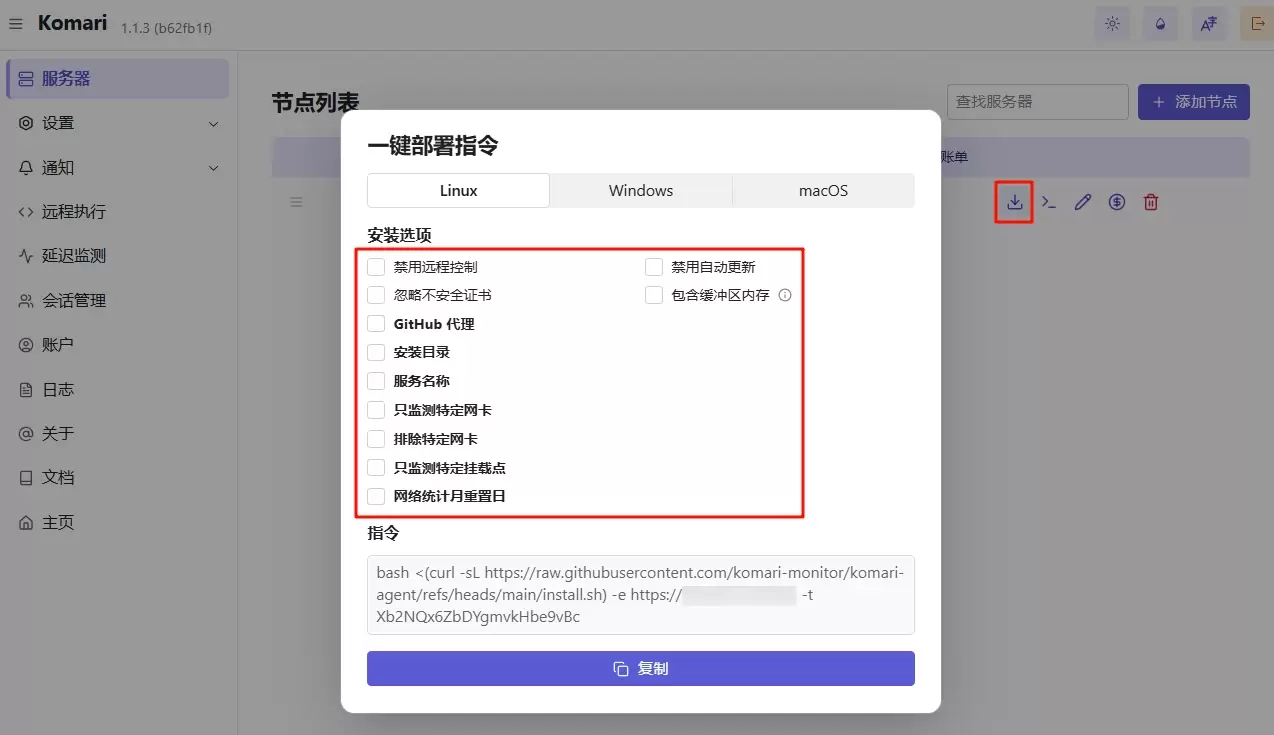Enable the 只监测特定网卡 checkbox
The image size is (1274, 735).
click(376, 410)
